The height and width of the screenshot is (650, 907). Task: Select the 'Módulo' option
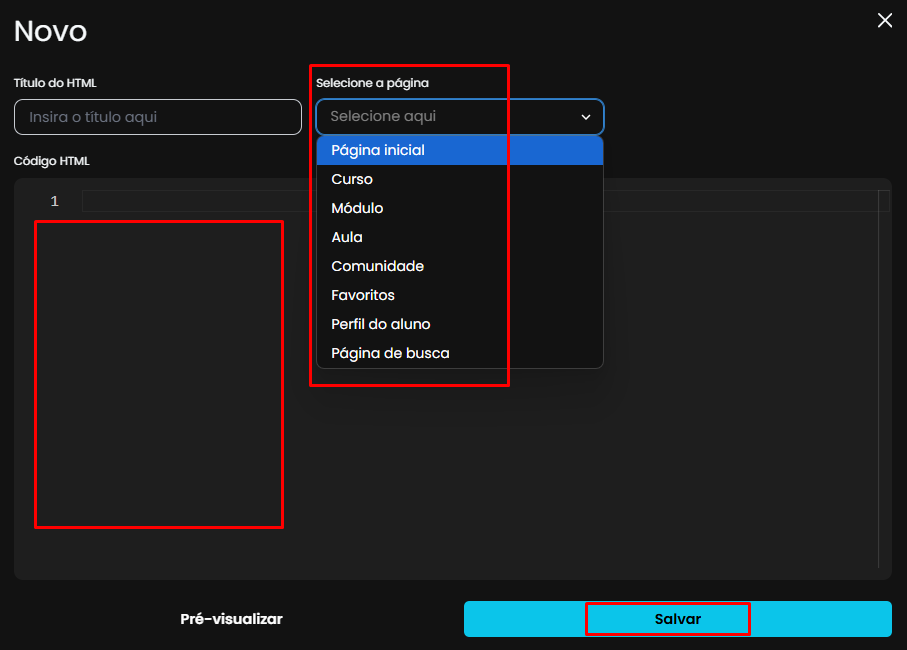pyautogui.click(x=460, y=208)
